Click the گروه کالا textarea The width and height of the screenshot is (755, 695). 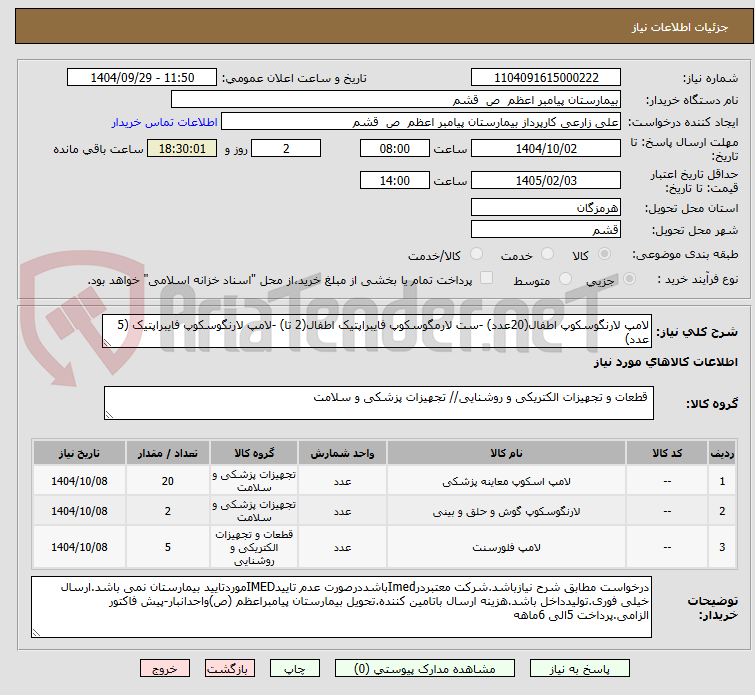(378, 403)
